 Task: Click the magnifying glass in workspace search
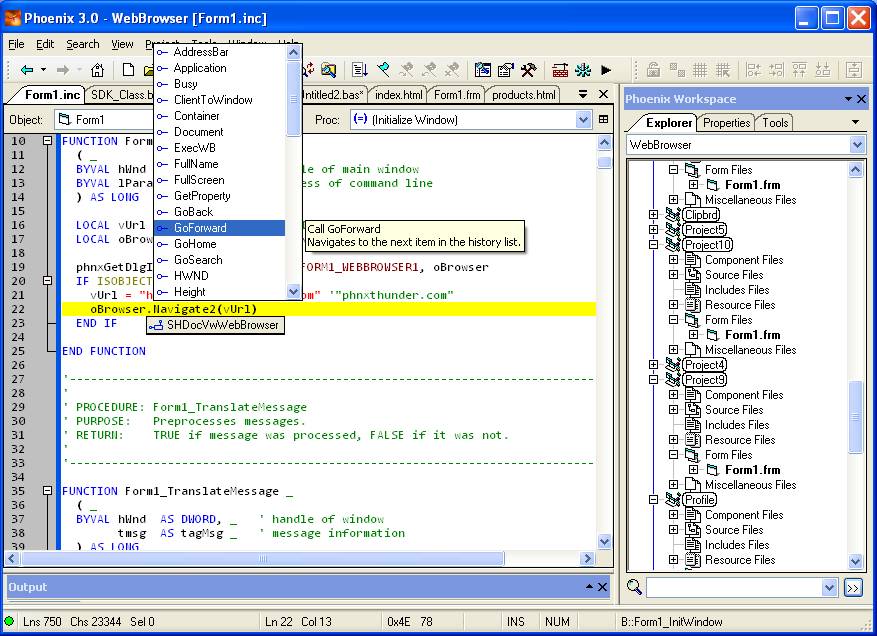point(634,587)
